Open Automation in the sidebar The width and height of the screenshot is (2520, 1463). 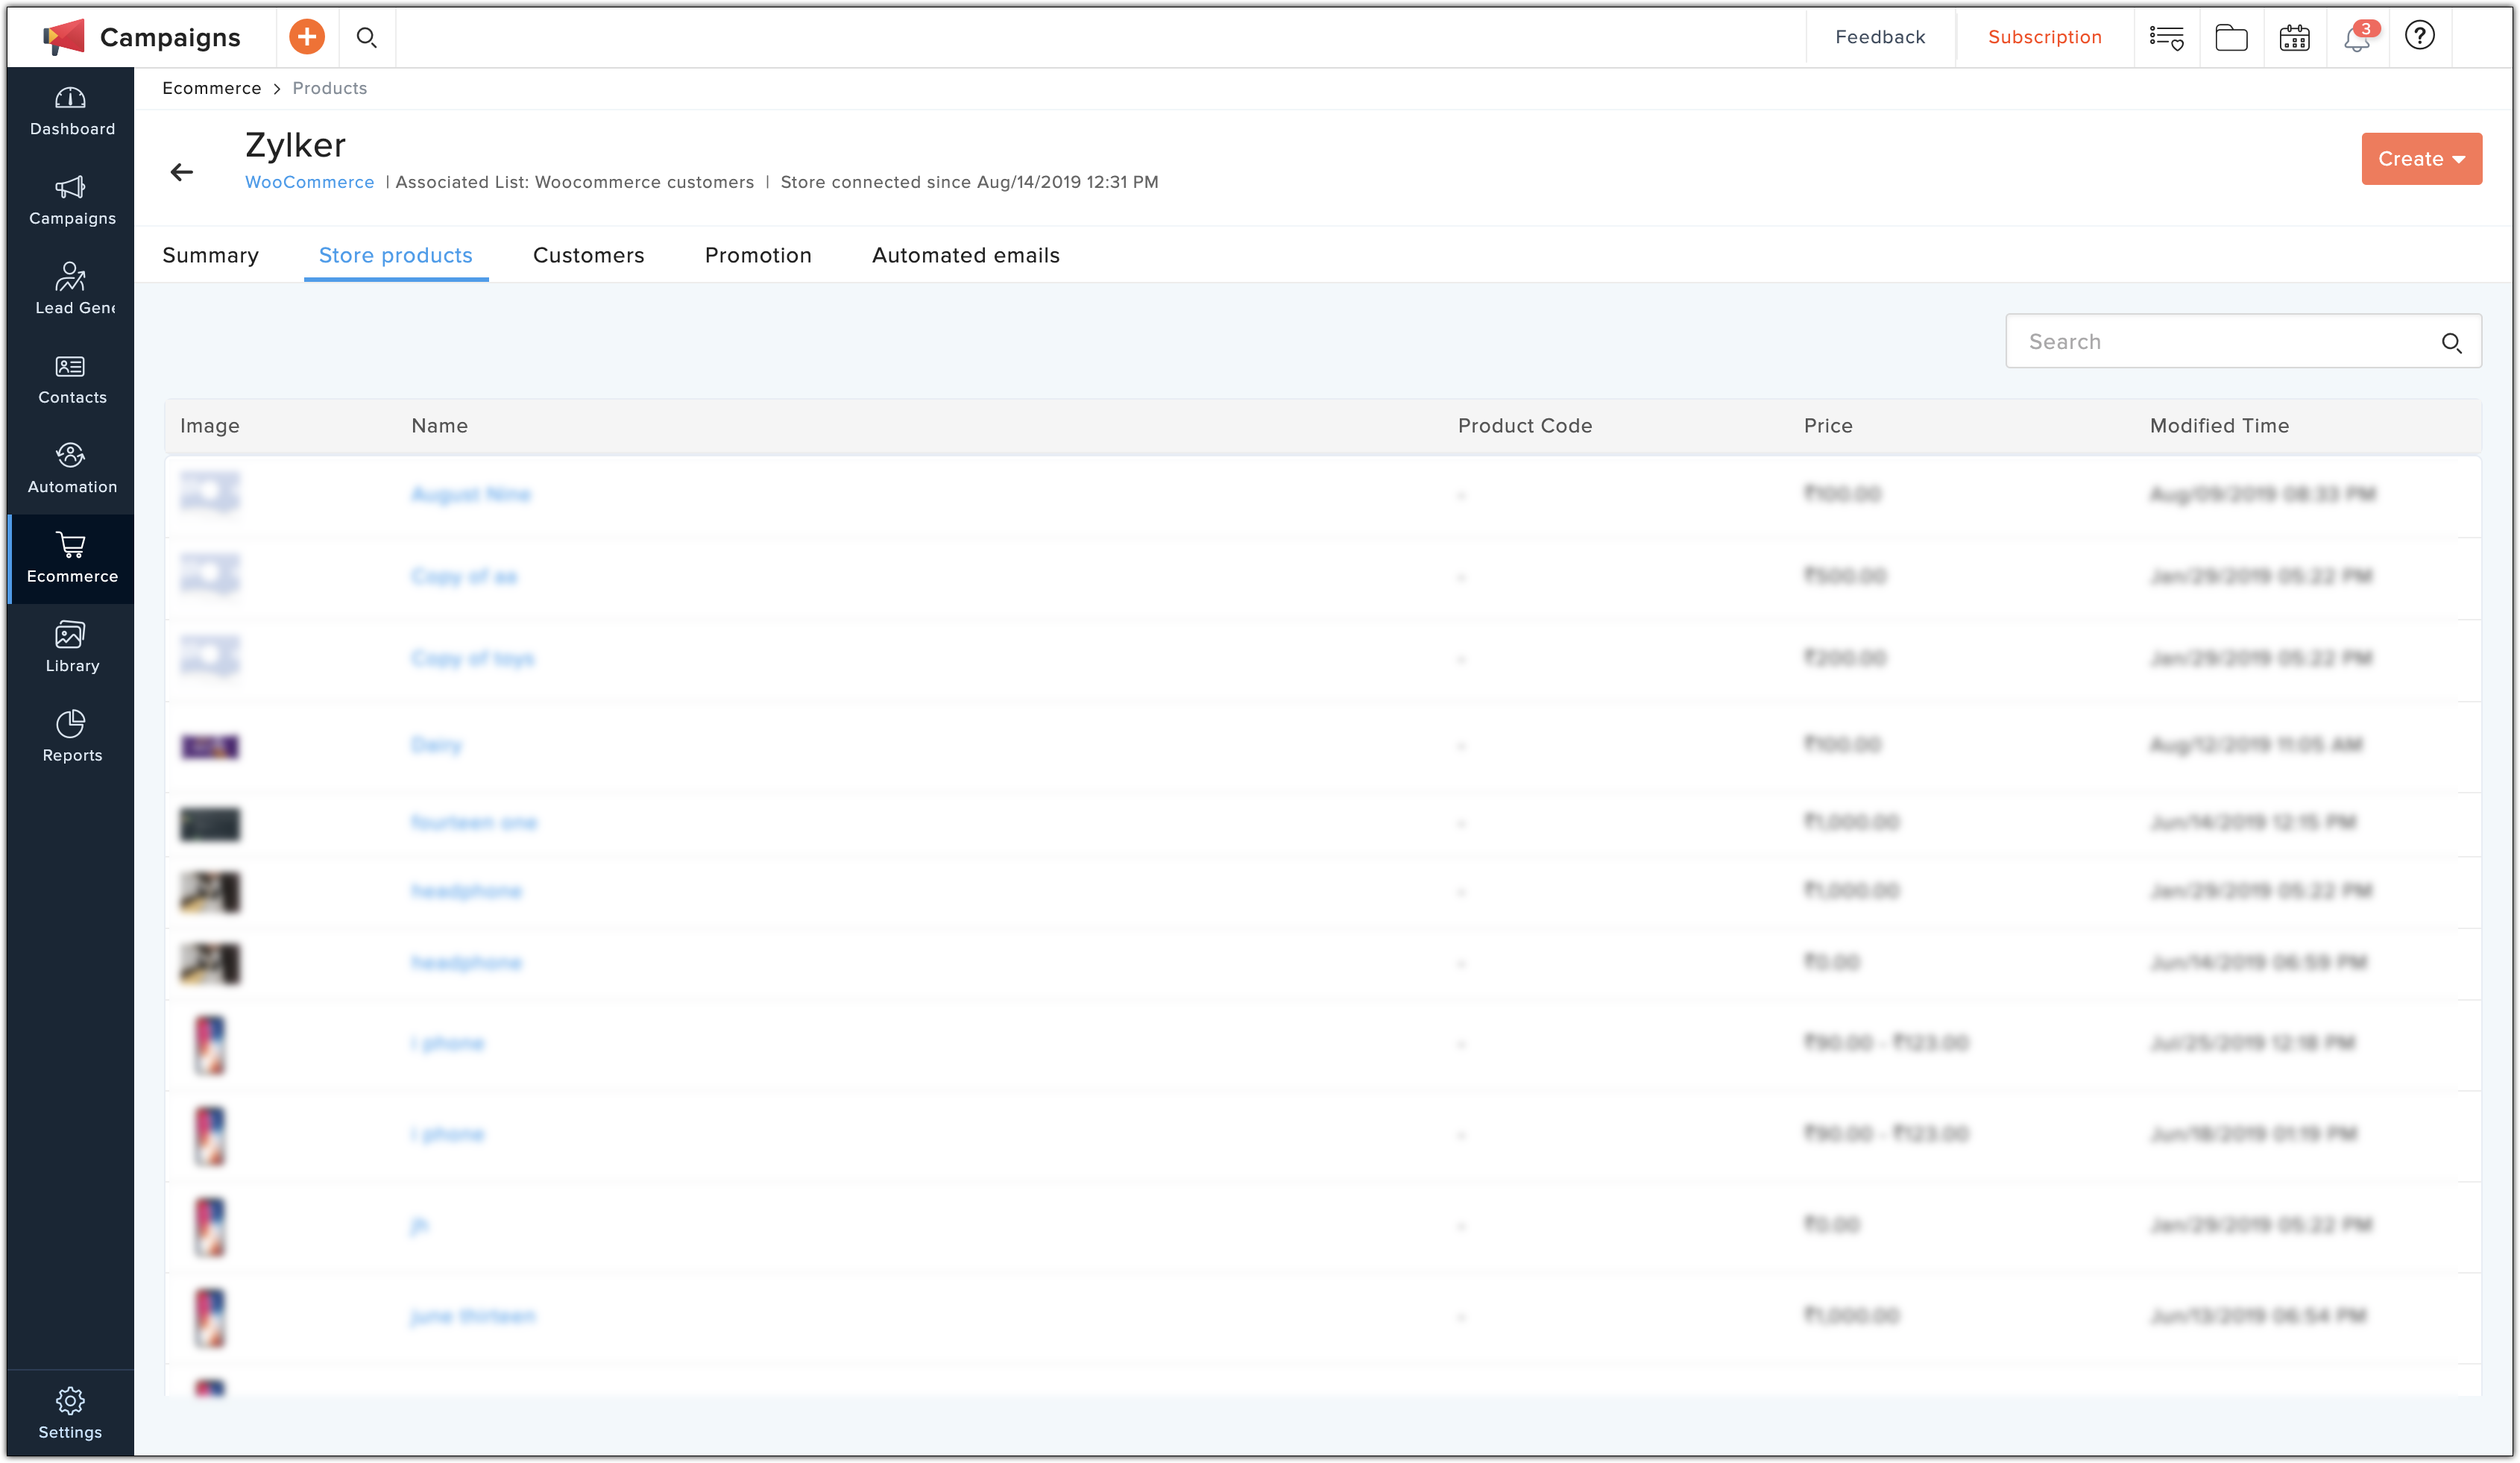click(71, 468)
